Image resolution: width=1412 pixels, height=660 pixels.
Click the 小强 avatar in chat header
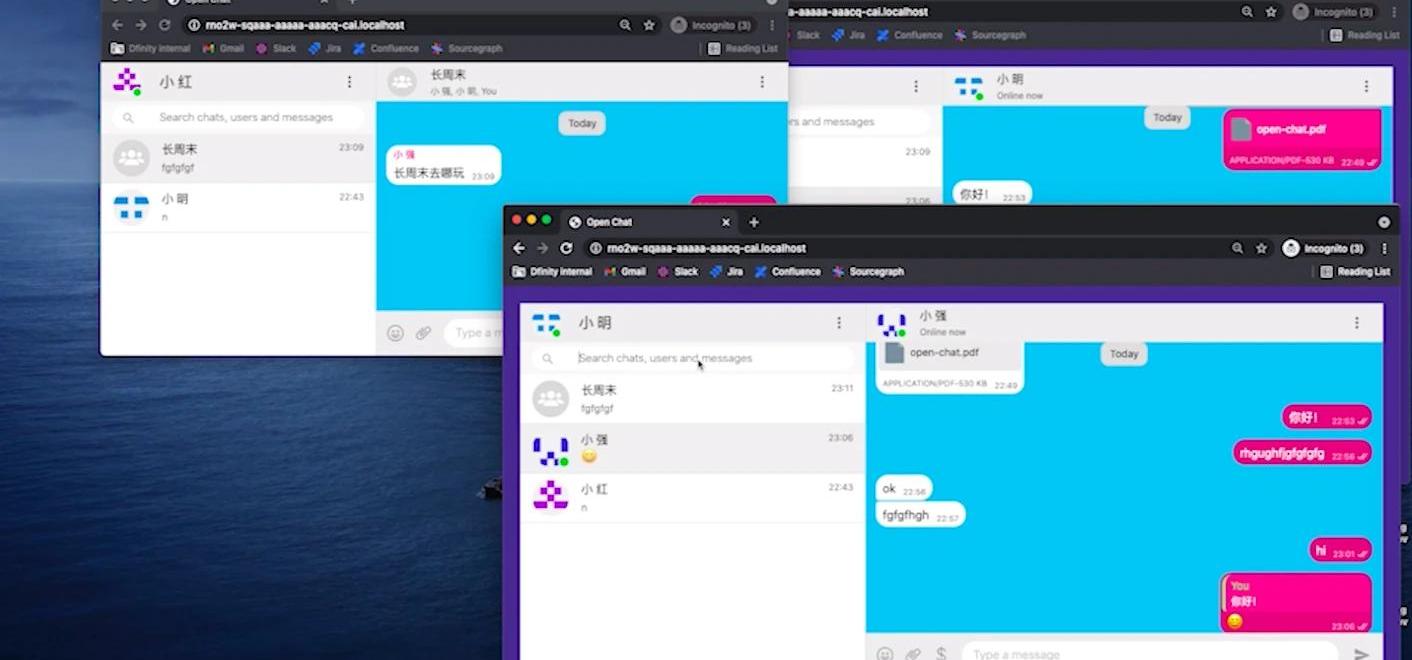coord(892,323)
